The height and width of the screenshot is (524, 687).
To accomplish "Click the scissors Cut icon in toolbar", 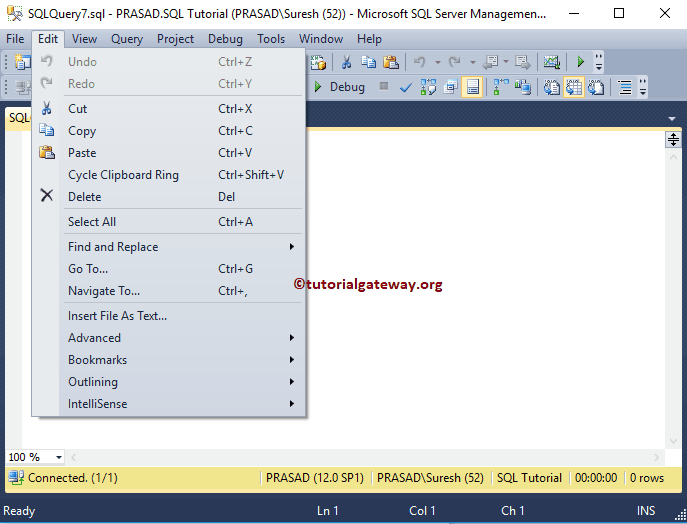I will tap(346, 62).
